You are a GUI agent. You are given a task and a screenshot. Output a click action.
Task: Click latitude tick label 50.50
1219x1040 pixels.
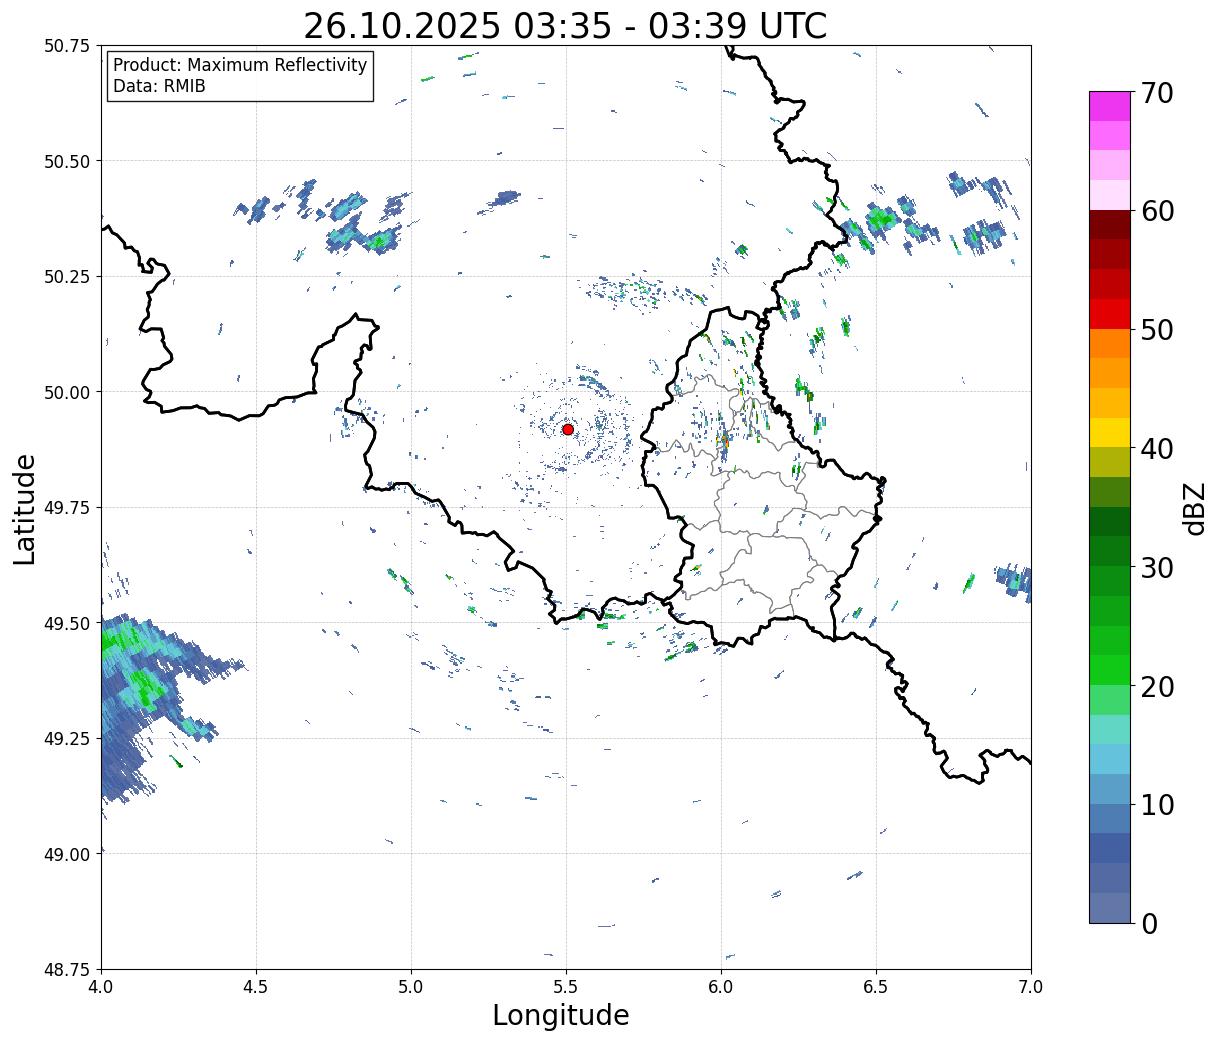[66, 161]
